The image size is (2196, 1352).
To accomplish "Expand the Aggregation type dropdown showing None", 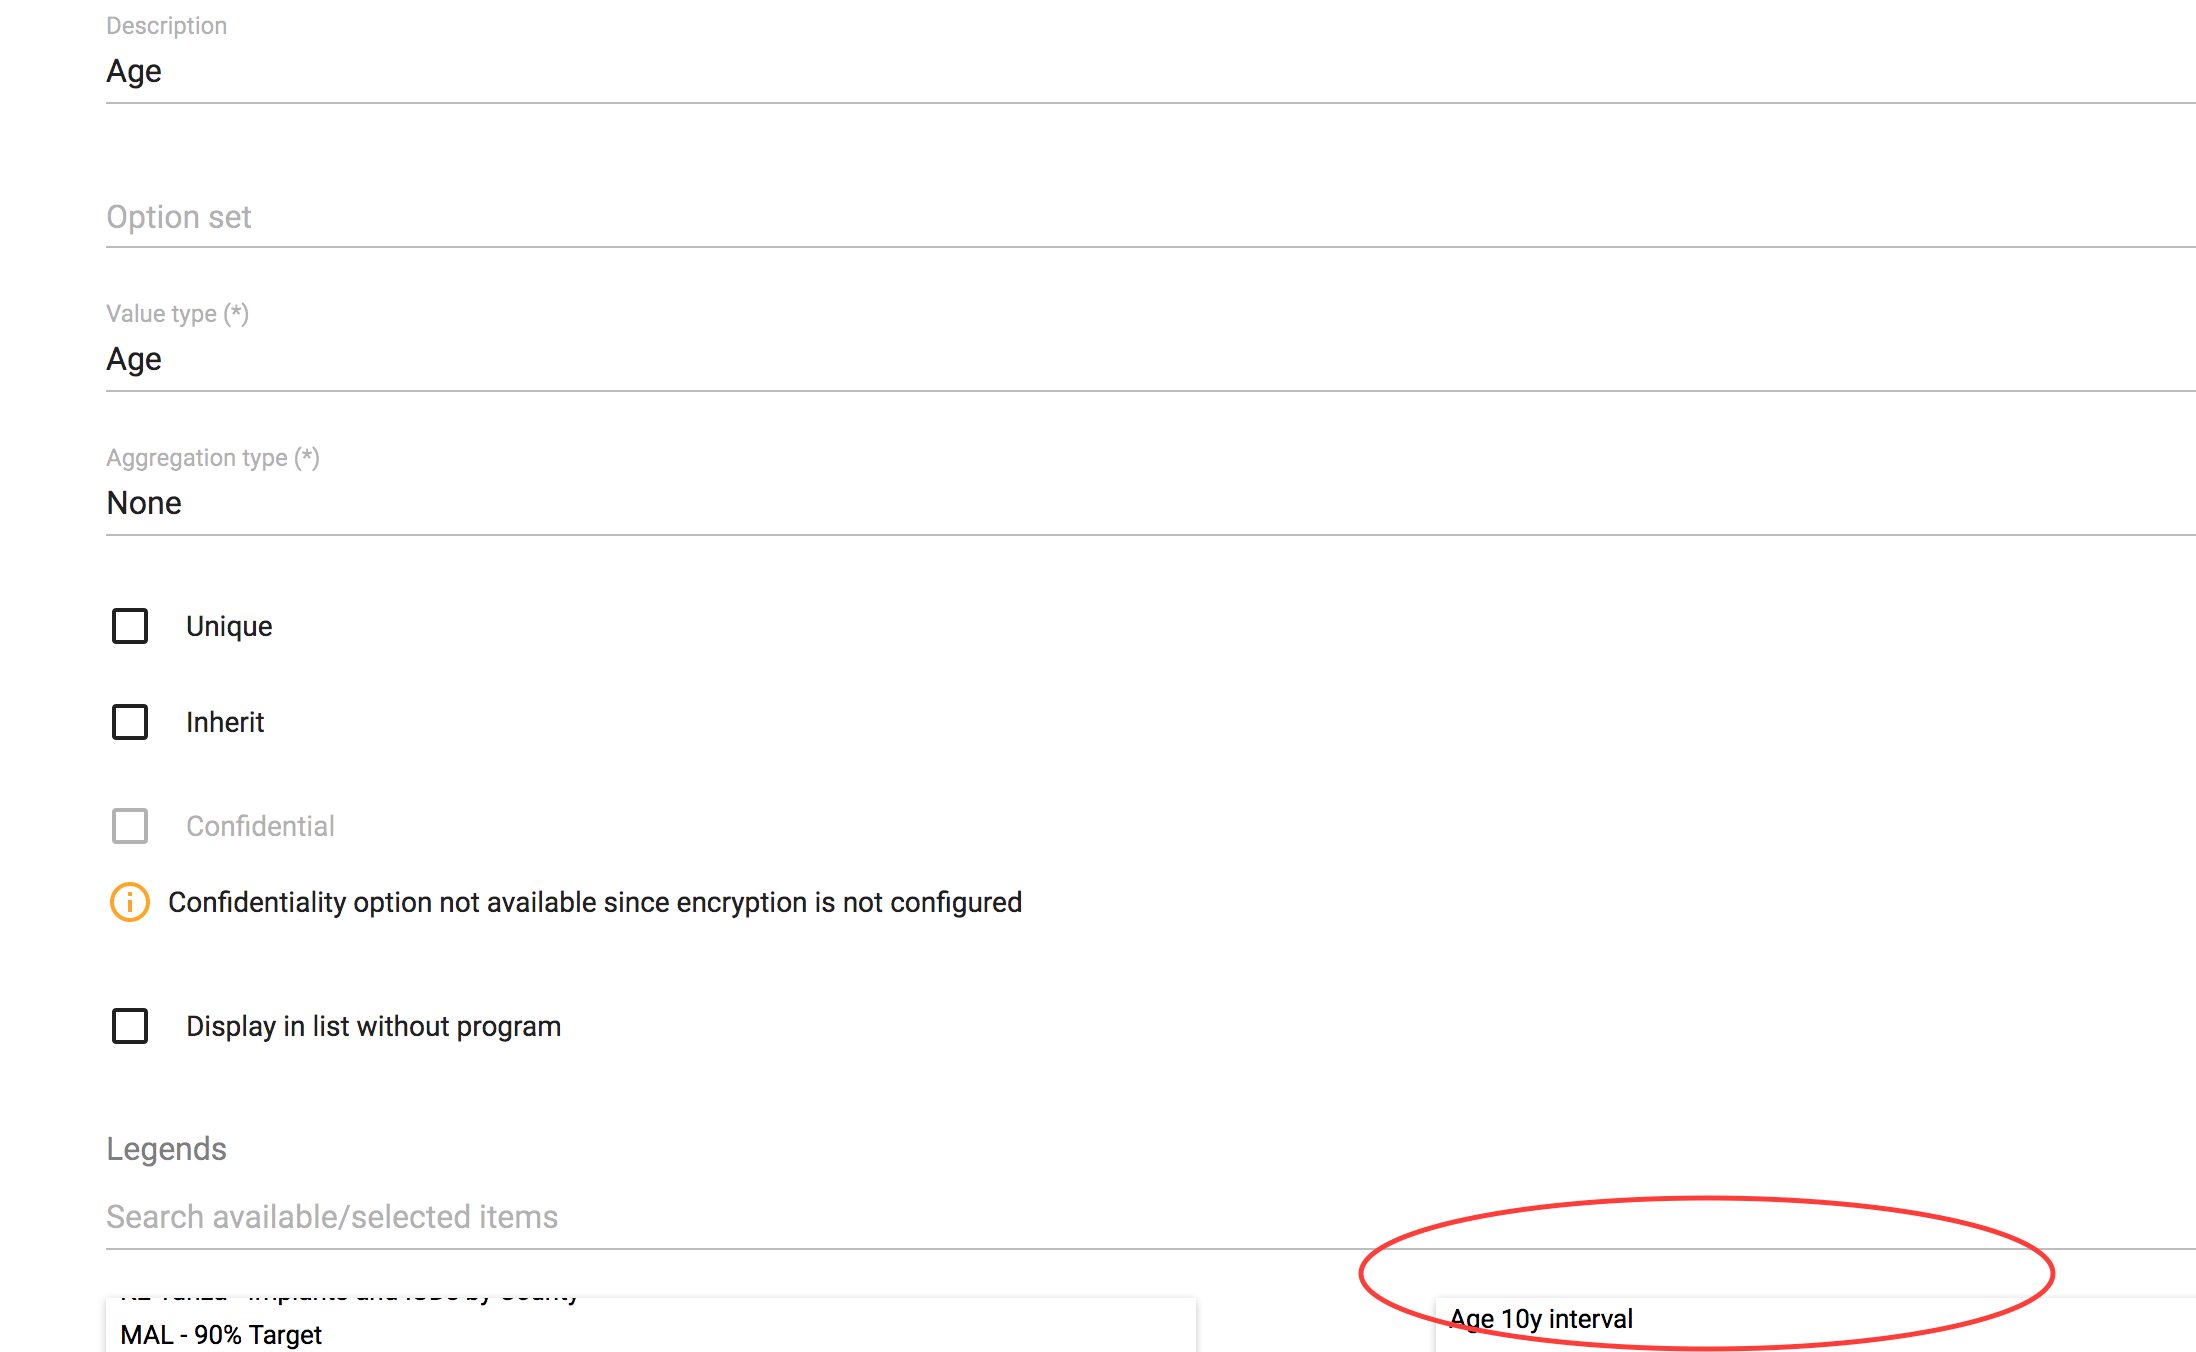I will [x=1150, y=504].
